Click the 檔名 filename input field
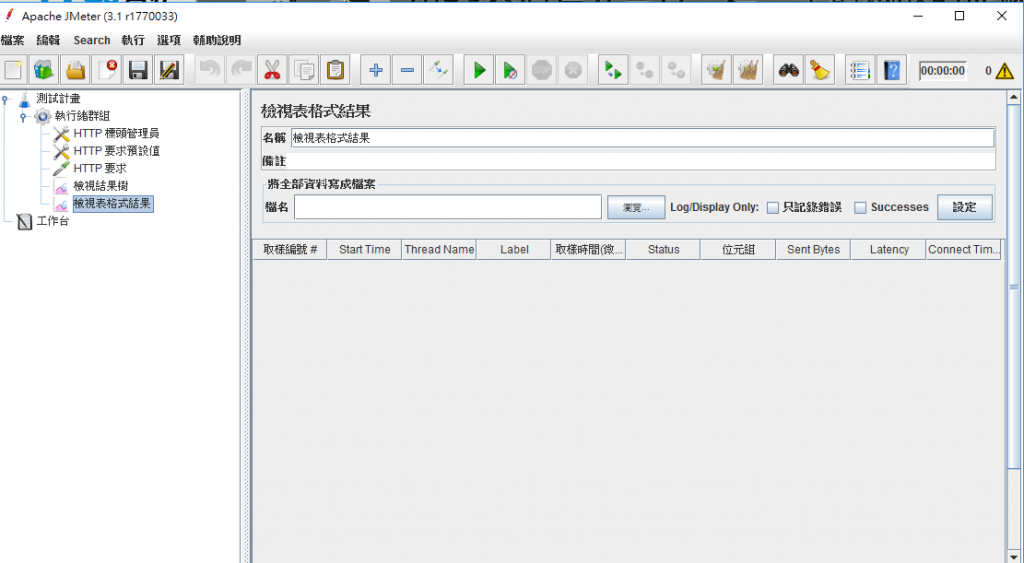 pyautogui.click(x=448, y=207)
